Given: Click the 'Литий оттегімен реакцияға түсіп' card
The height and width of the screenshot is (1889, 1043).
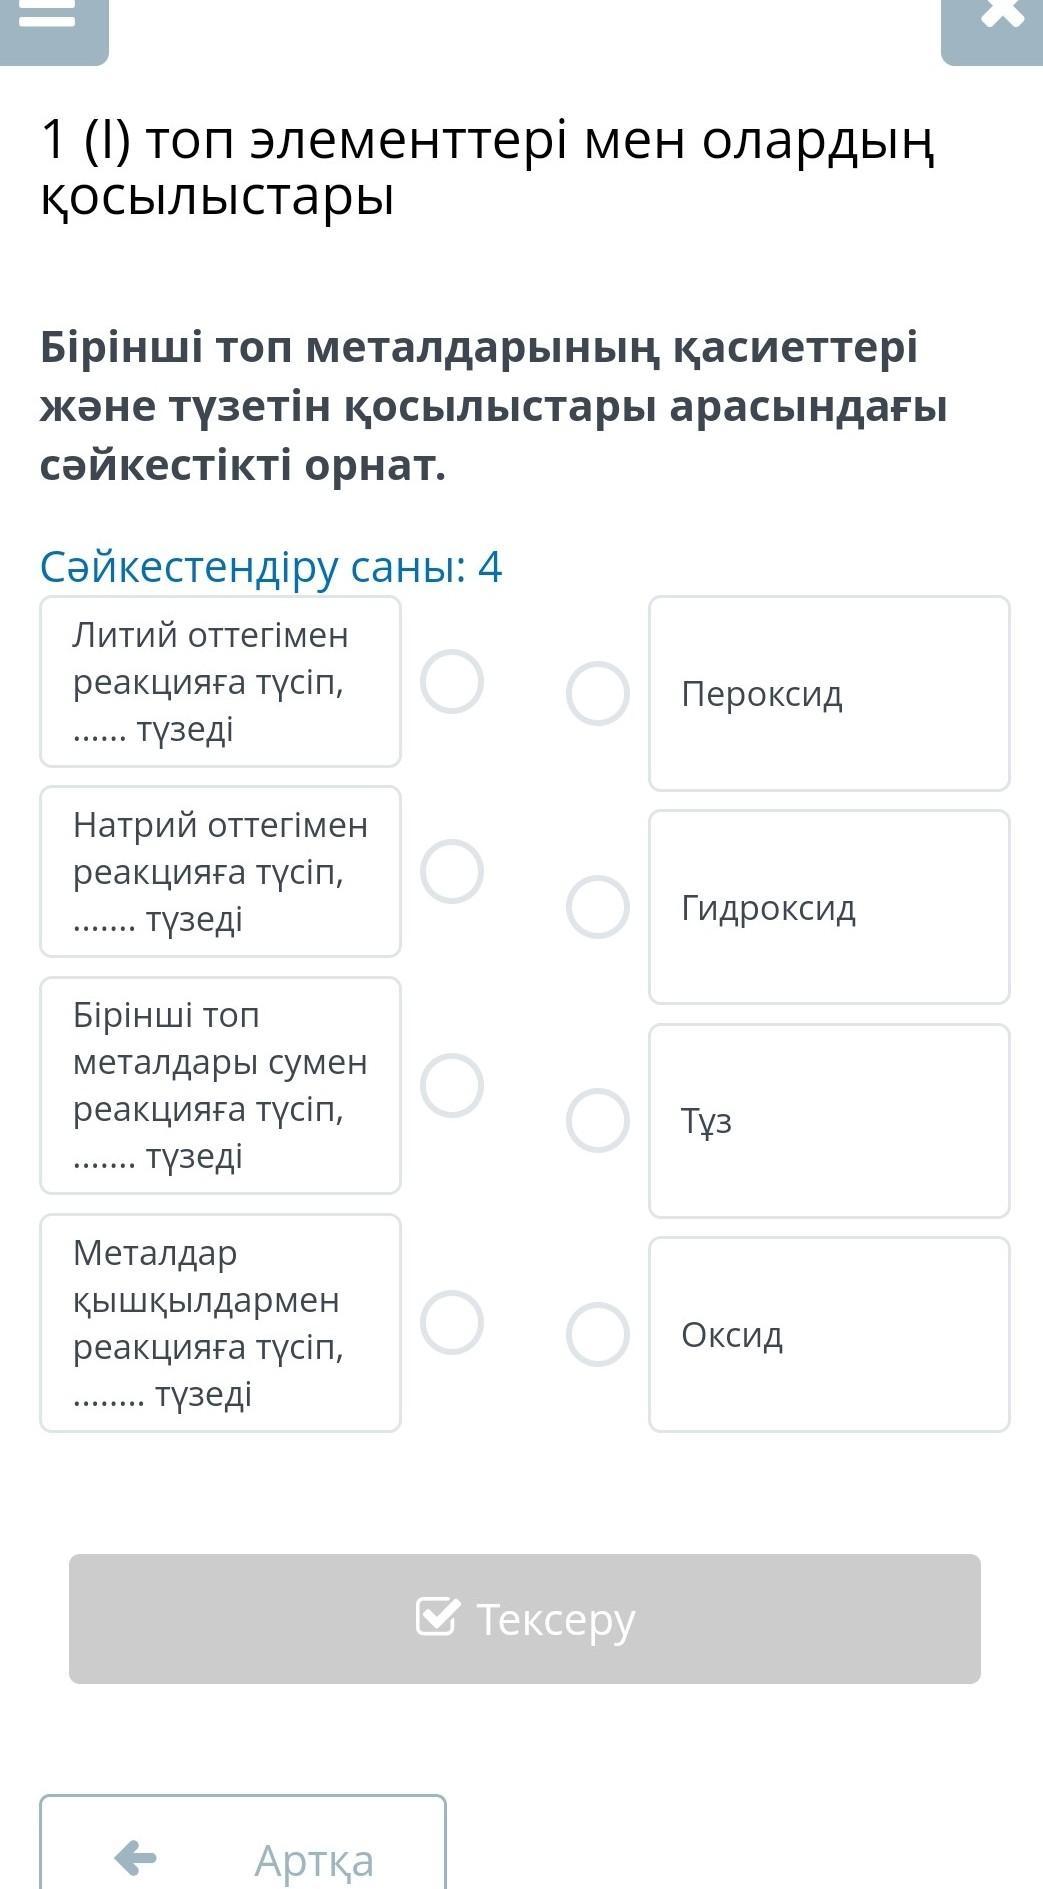Looking at the screenshot, I should pos(220,682).
